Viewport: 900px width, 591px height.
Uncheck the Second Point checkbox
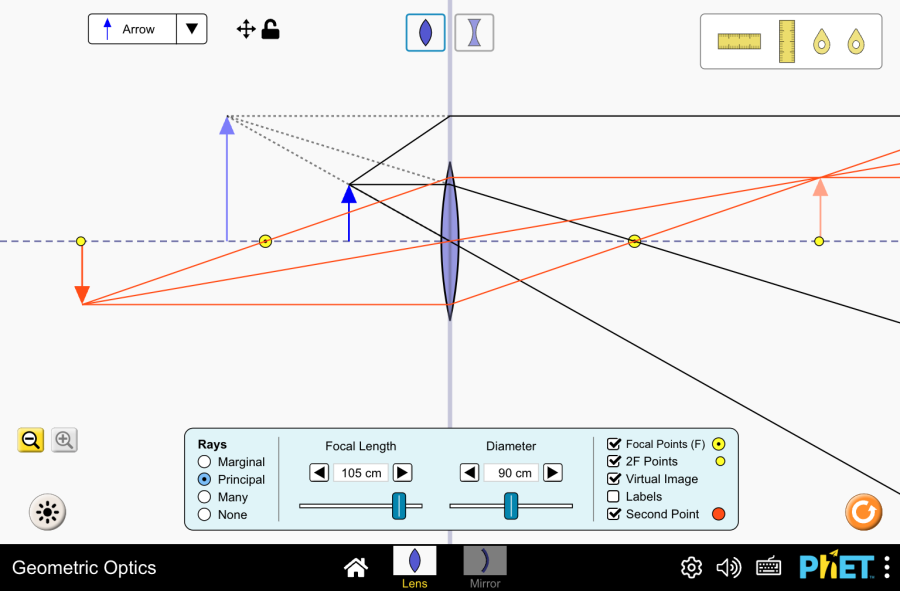pyautogui.click(x=614, y=514)
